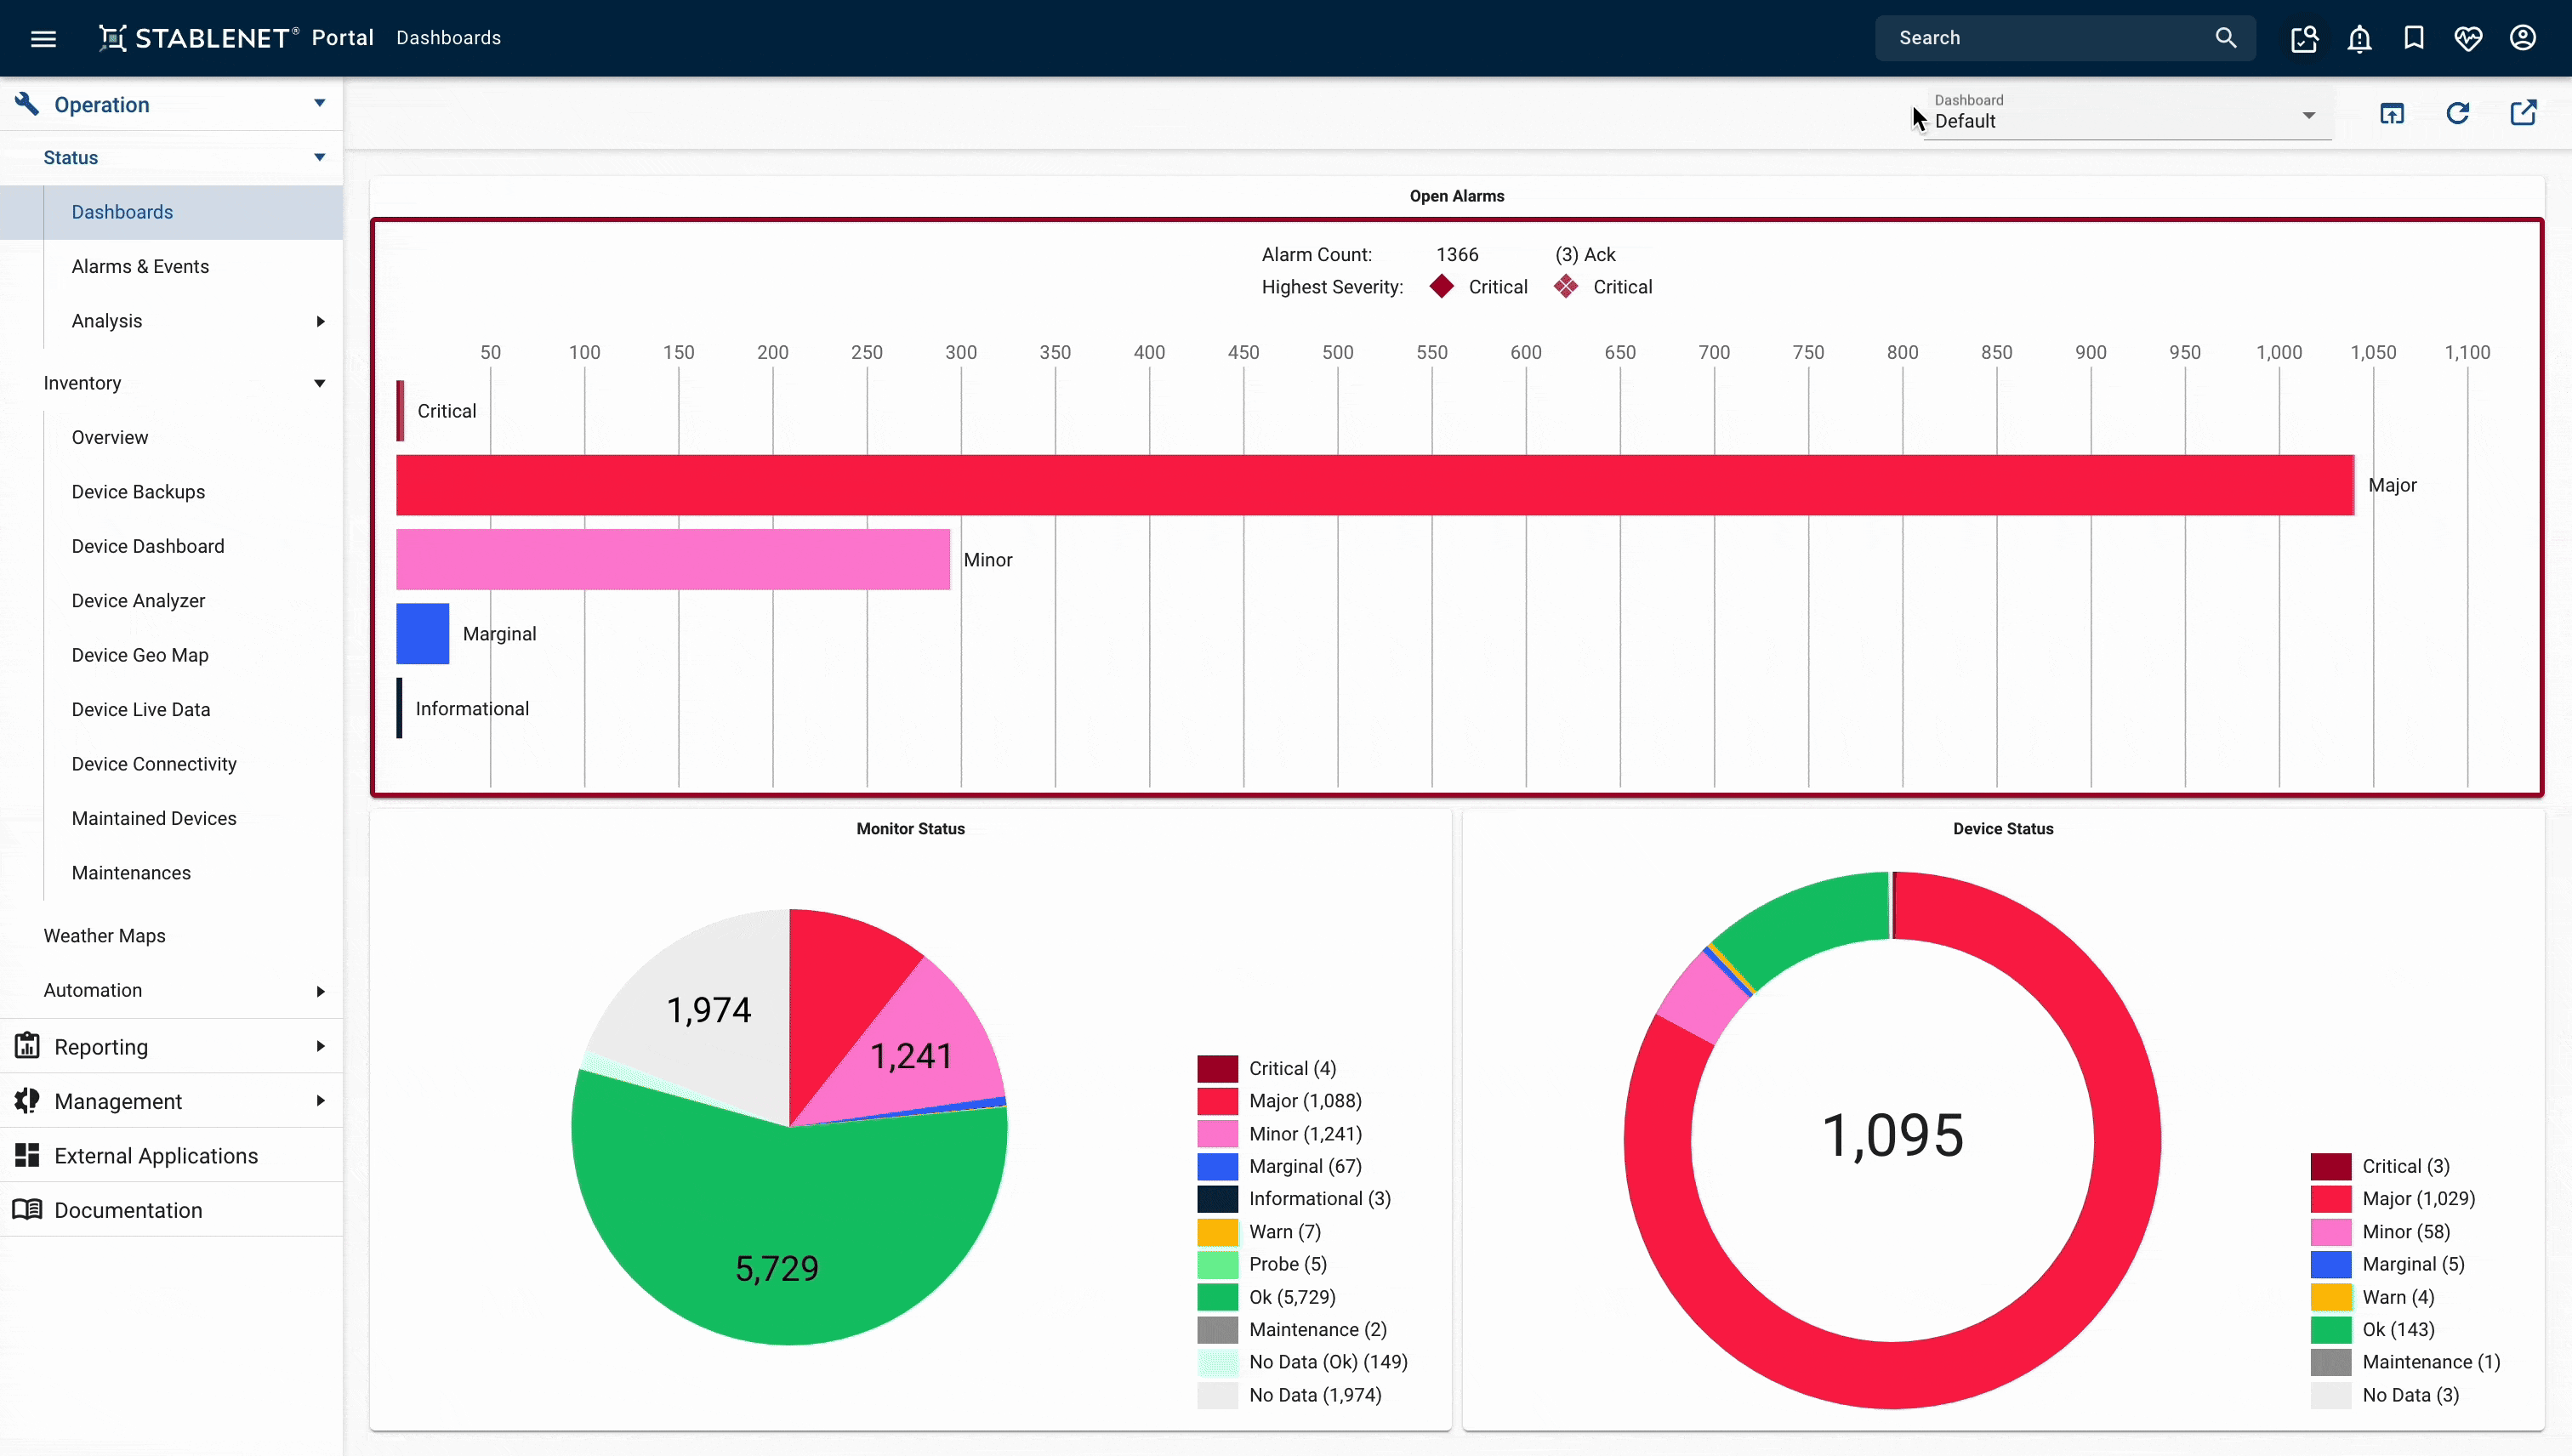Click the dashboard layout window icon
The image size is (2572, 1456).
click(x=2392, y=113)
